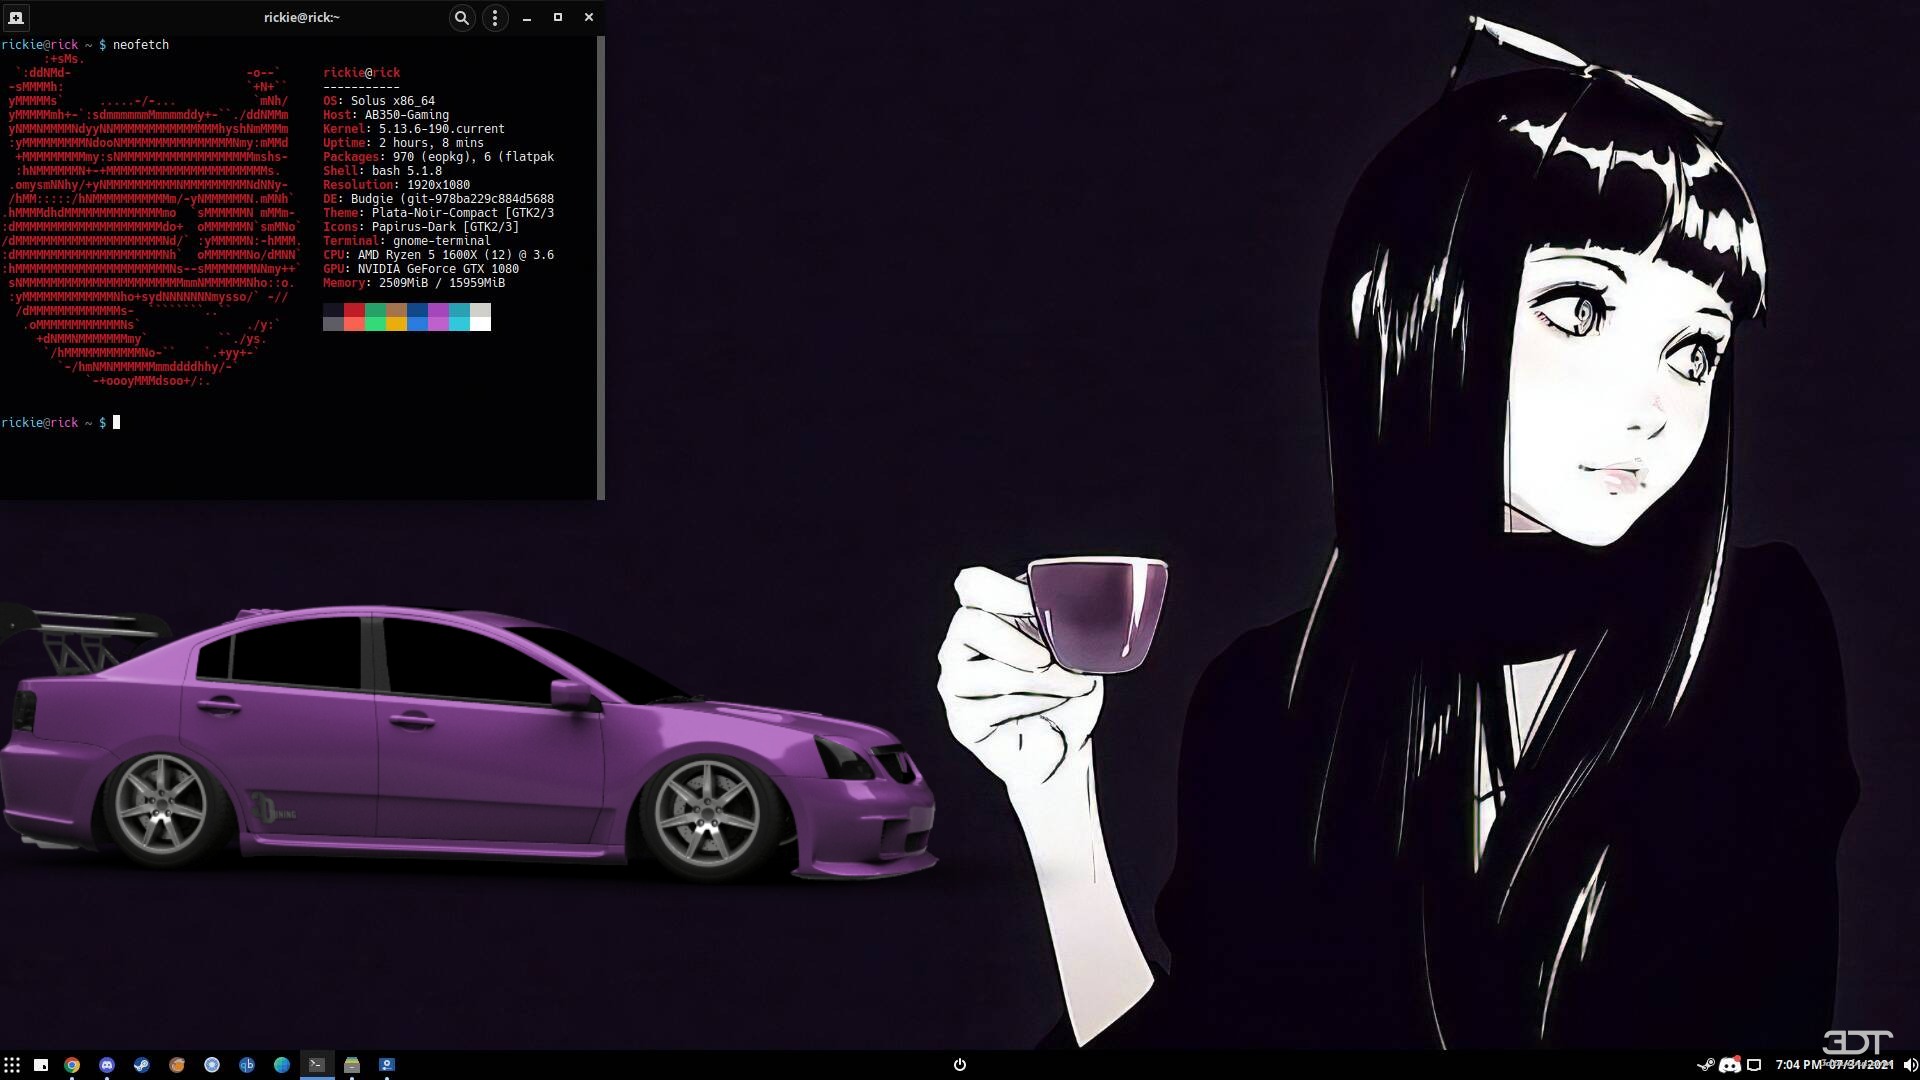
Task: Switch to the terminal taskbar icon
Action: [x=317, y=1064]
